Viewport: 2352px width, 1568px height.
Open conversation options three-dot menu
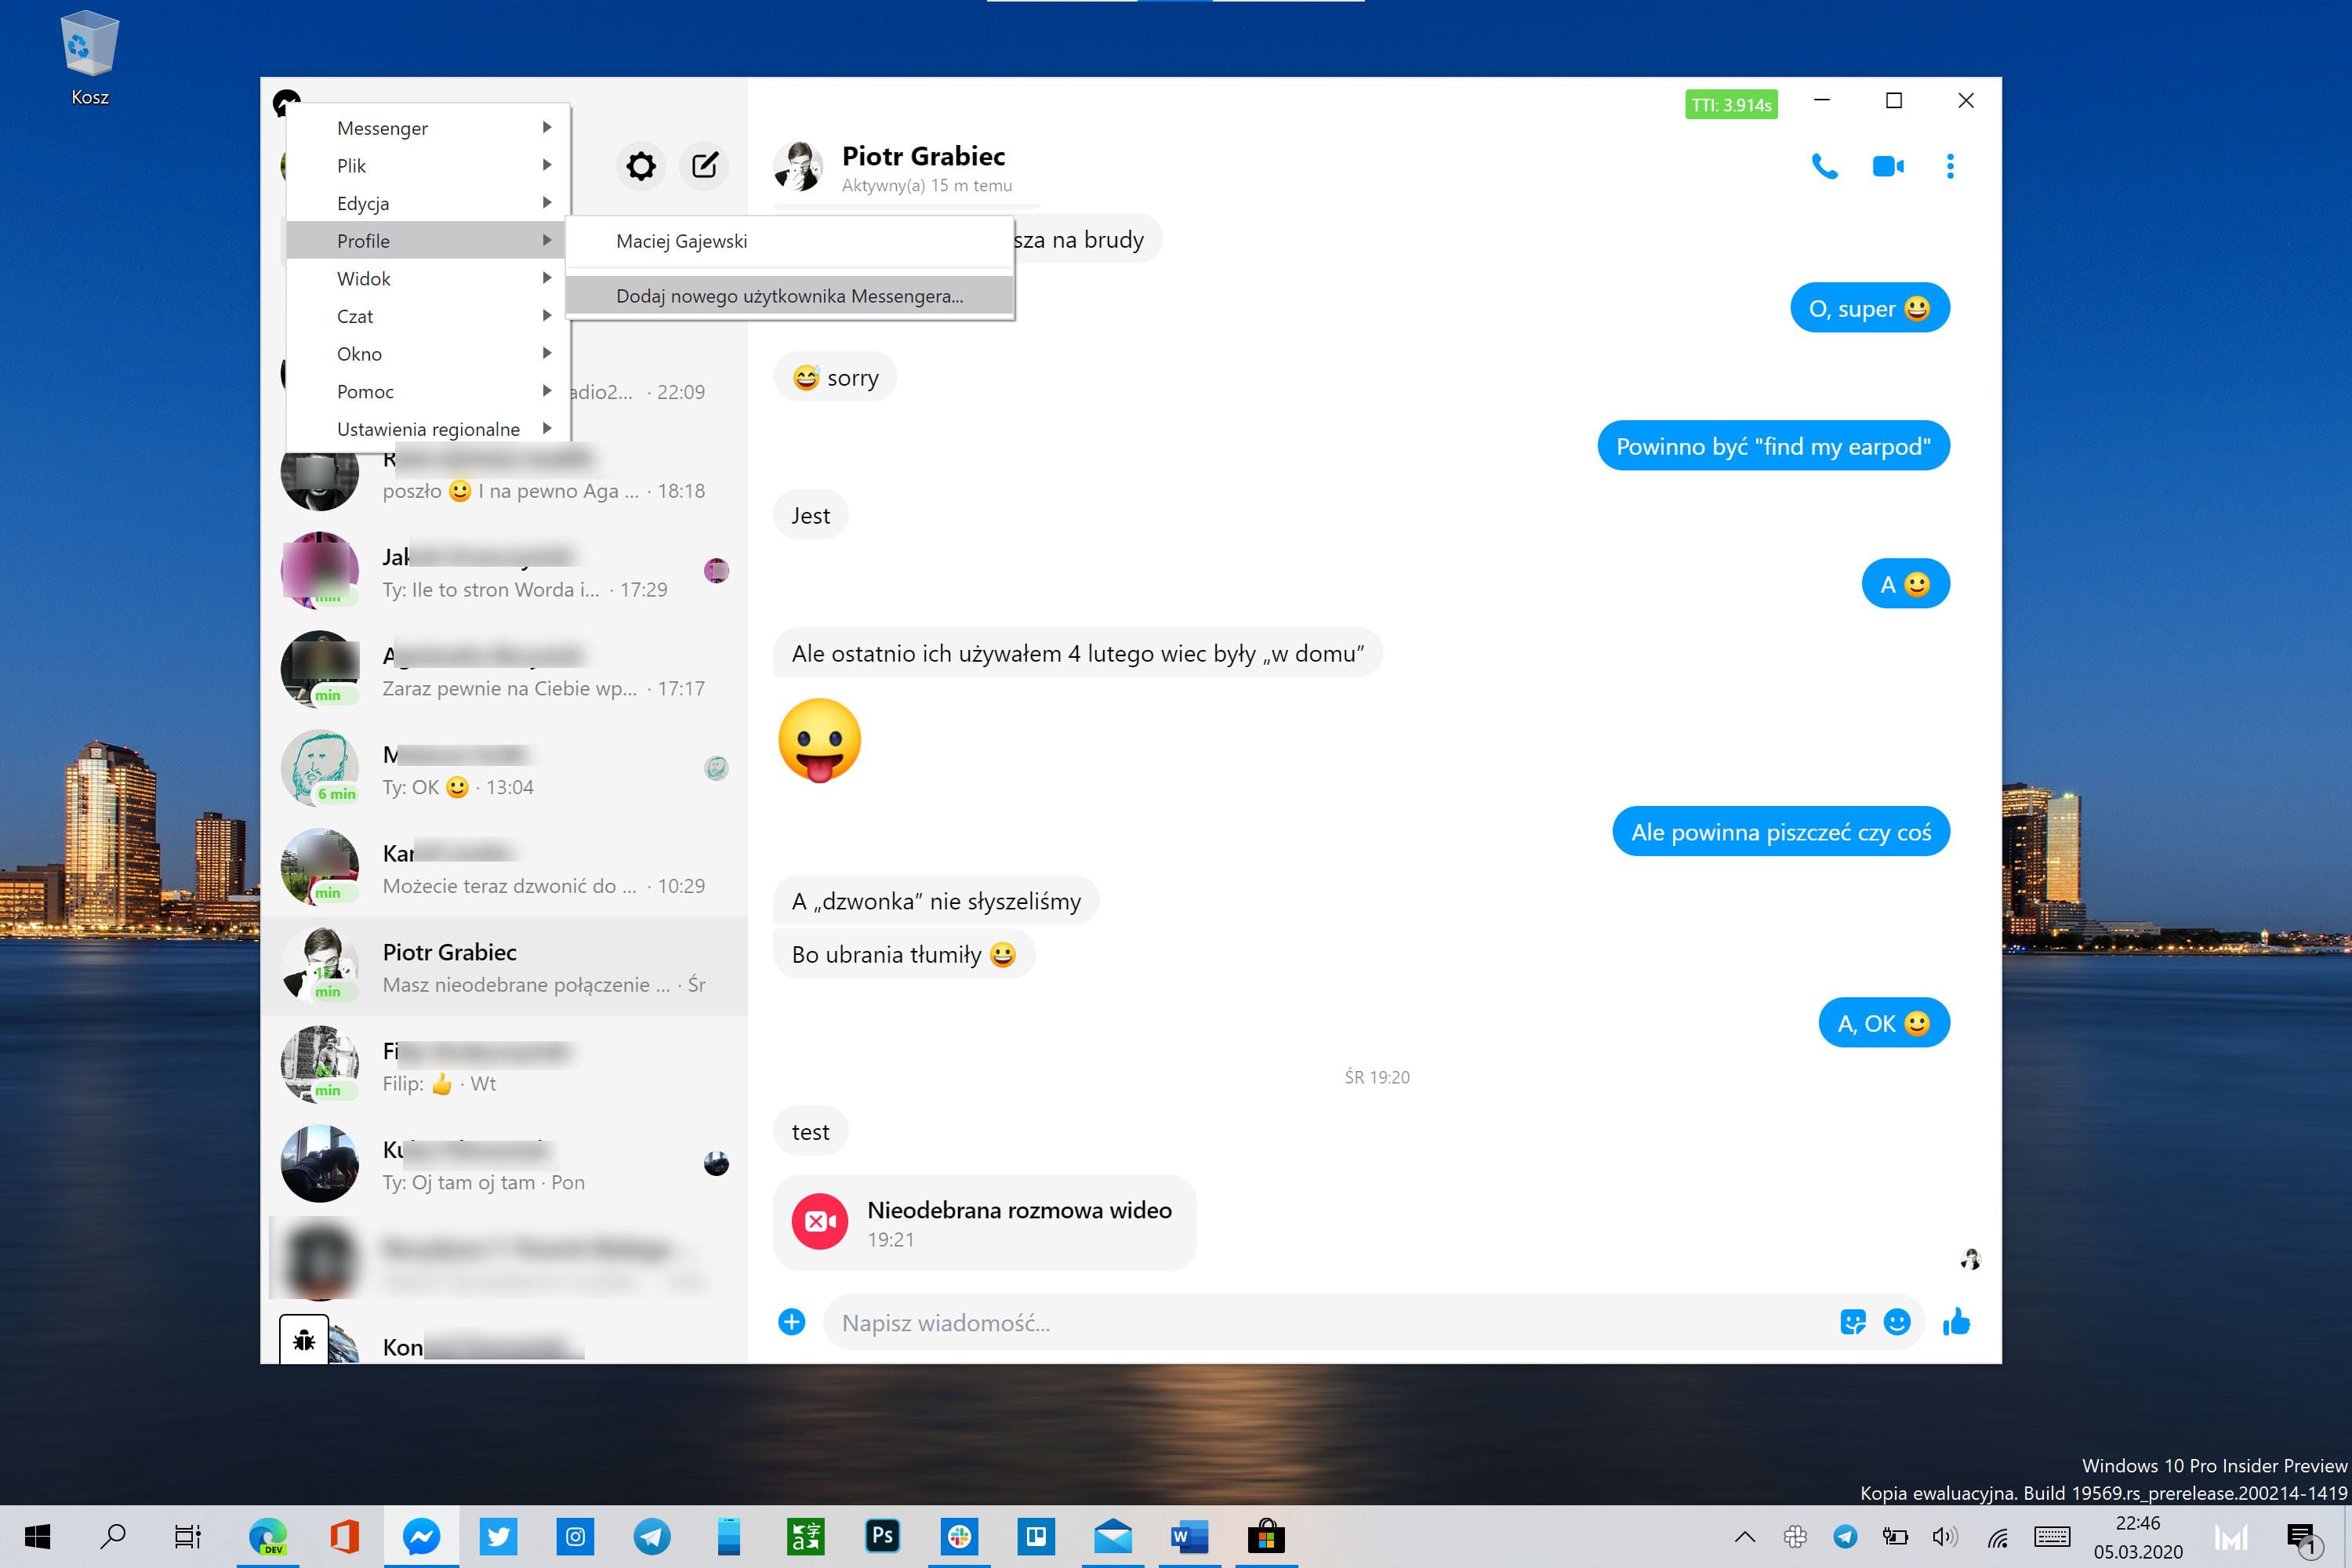(1950, 166)
